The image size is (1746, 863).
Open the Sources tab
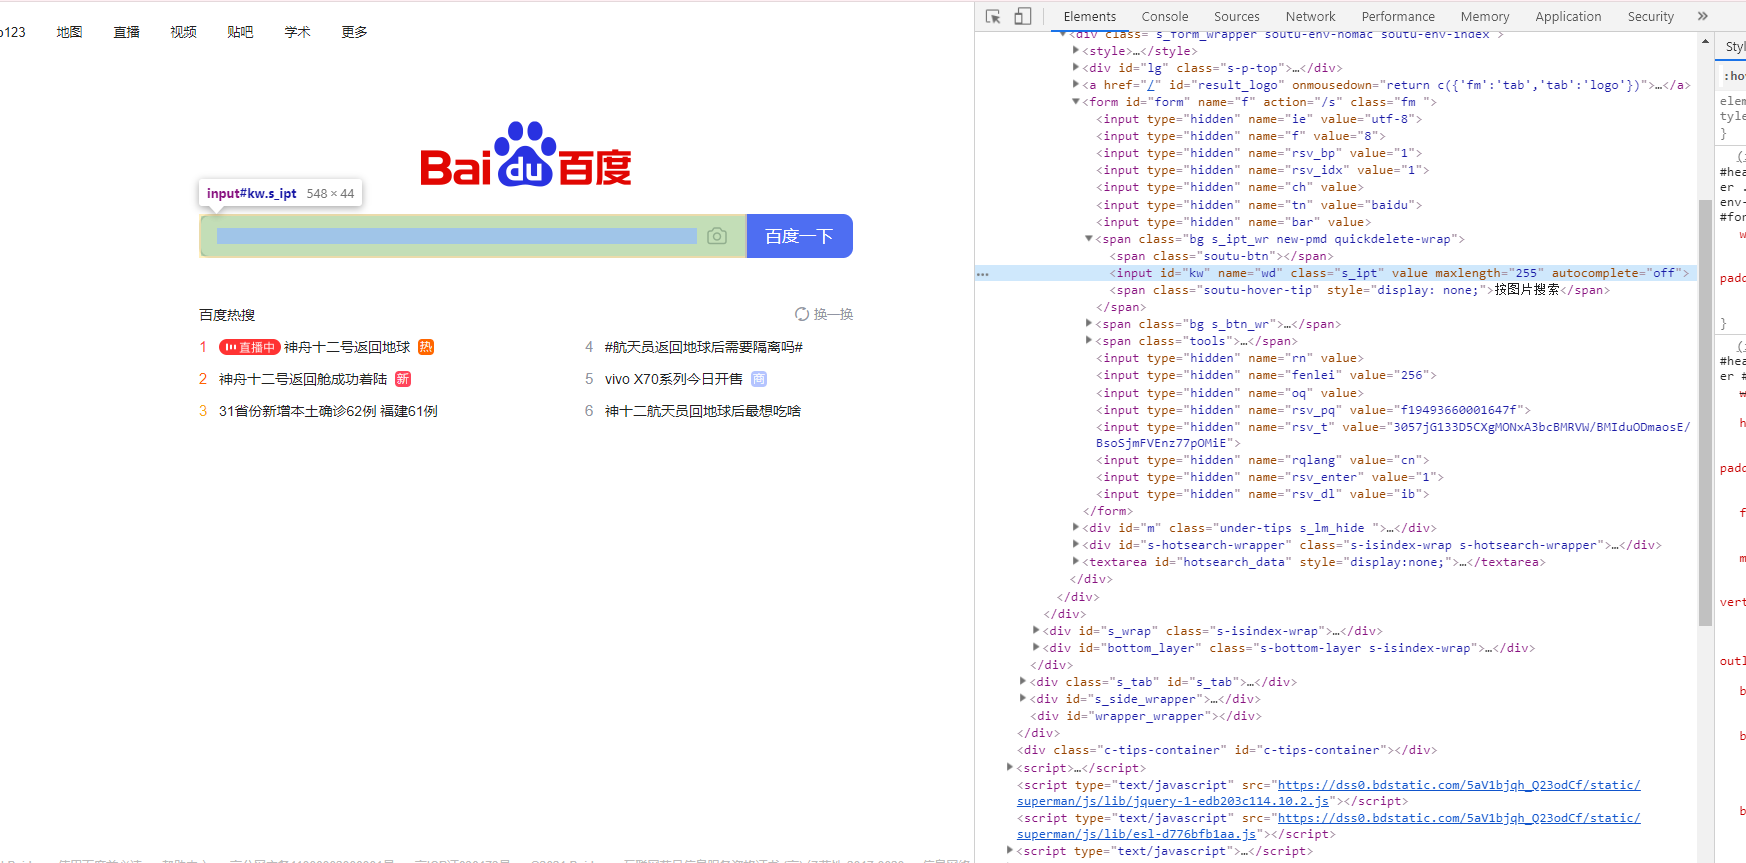coord(1237,16)
